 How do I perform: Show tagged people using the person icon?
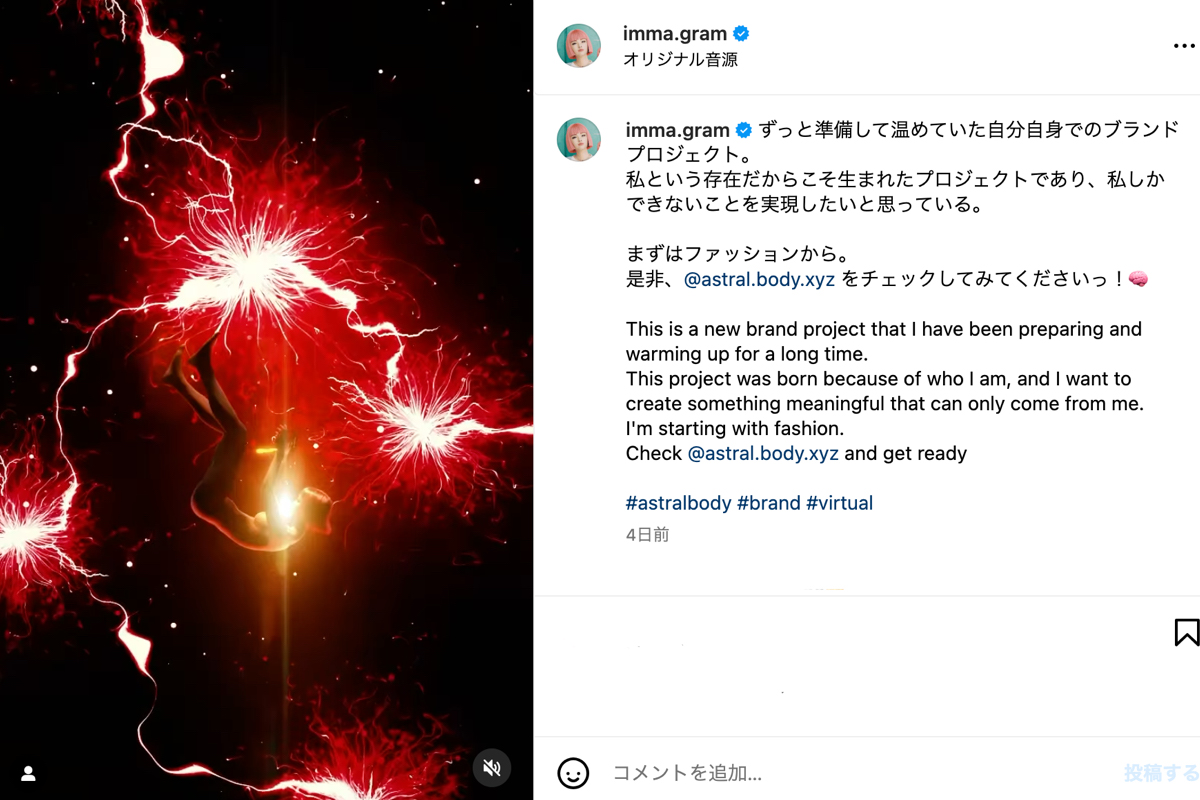coord(28,773)
